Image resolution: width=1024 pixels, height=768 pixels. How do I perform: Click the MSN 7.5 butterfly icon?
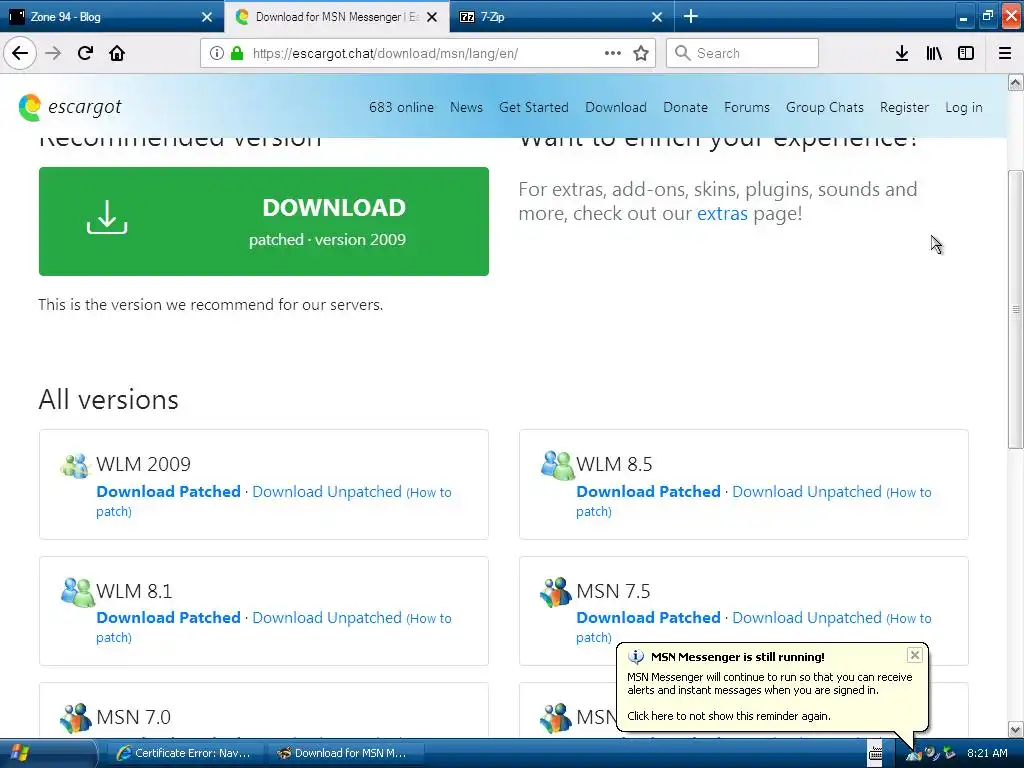pyautogui.click(x=556, y=592)
